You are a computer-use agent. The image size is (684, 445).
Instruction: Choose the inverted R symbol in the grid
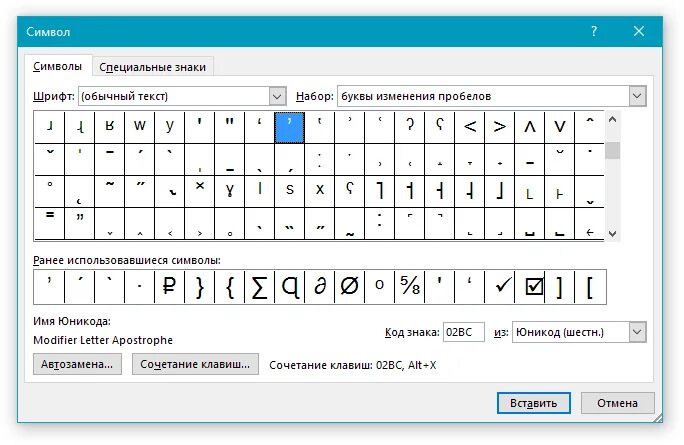point(109,127)
